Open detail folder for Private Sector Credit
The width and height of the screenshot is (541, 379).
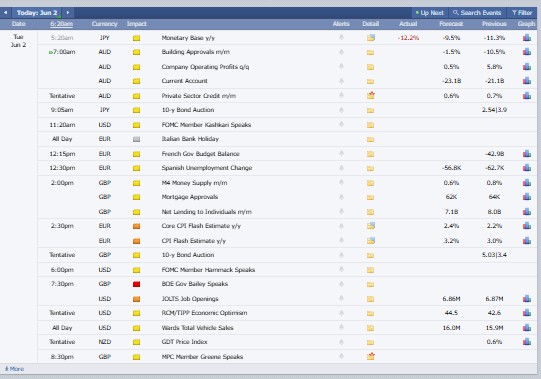point(371,95)
